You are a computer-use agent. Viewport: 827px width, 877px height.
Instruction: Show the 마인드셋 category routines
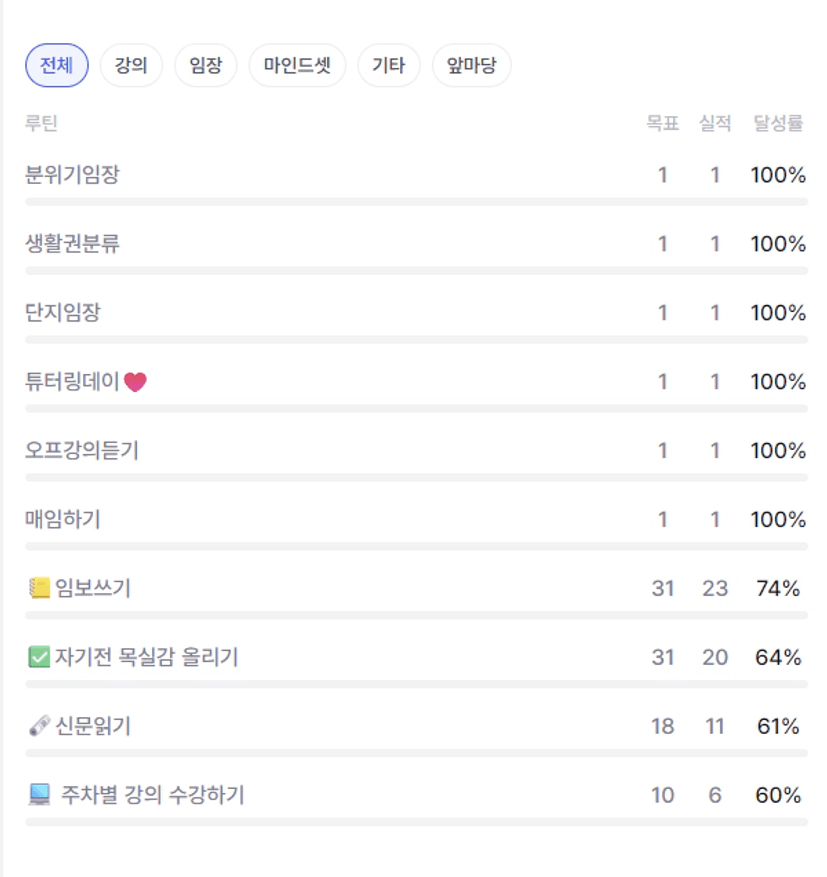(297, 66)
